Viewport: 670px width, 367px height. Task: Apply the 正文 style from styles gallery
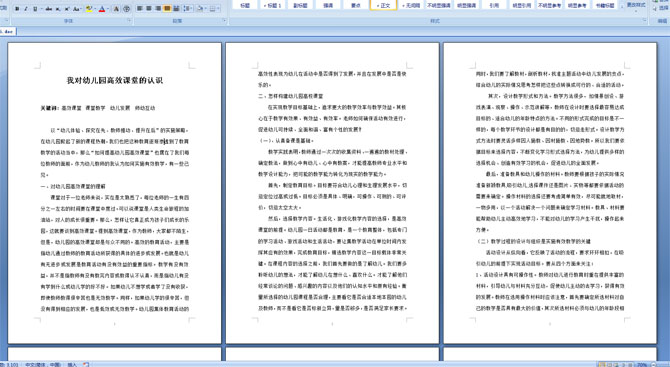pyautogui.click(x=383, y=5)
